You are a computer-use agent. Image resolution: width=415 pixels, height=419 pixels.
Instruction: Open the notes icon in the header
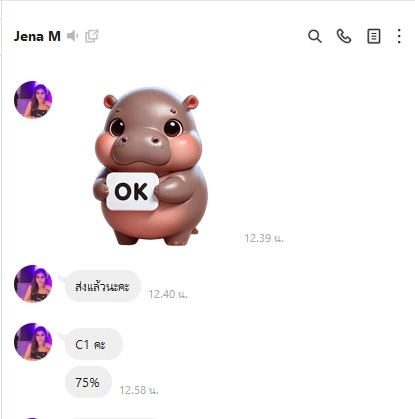point(373,36)
